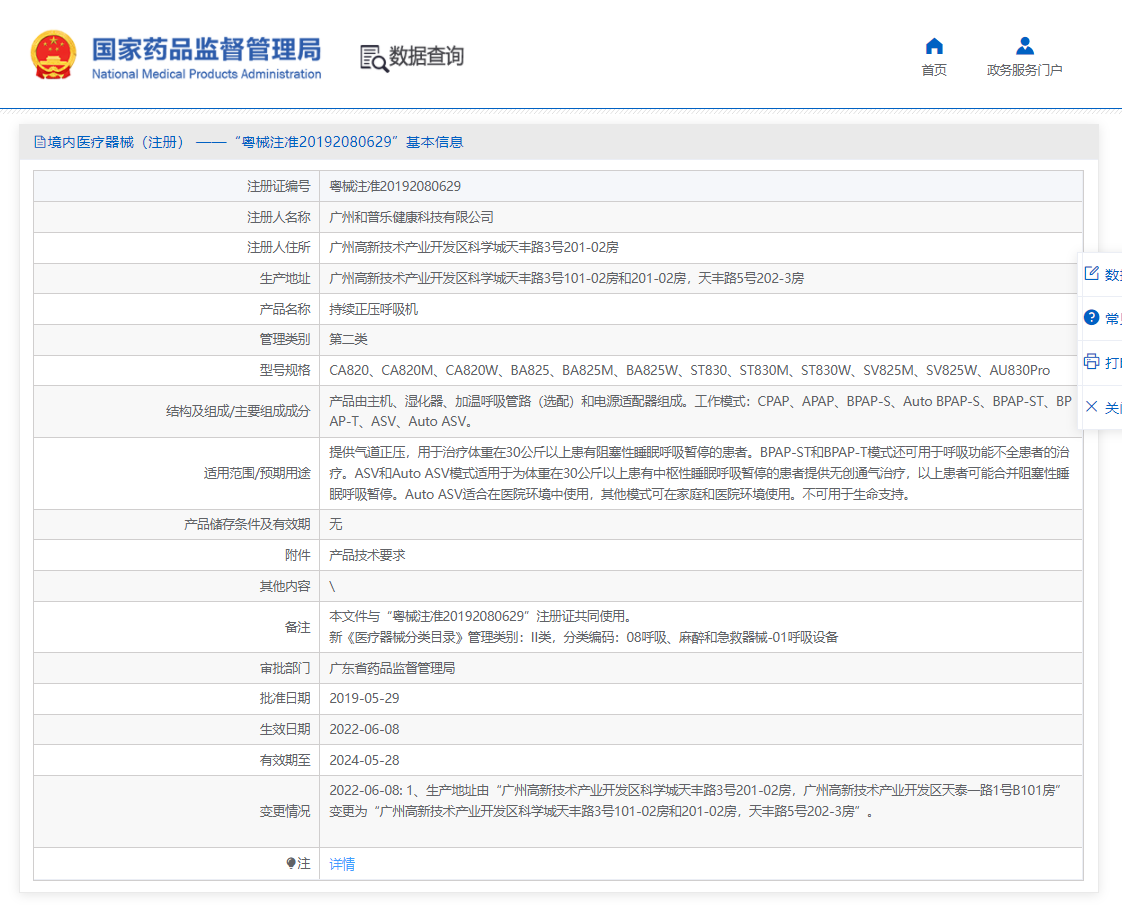The width and height of the screenshot is (1122, 905).
Task: Click the bulb icon beside 注
Action: point(291,864)
